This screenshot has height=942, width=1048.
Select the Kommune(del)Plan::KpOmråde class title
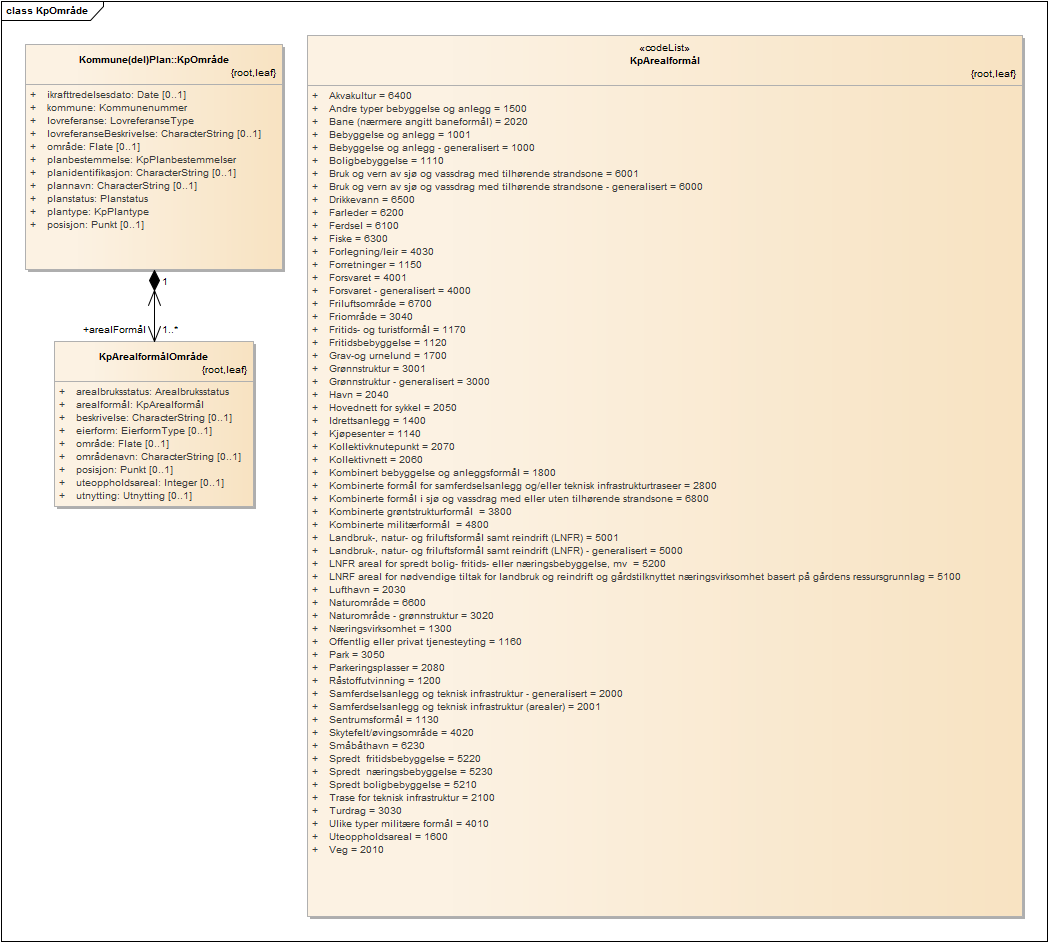coord(154,60)
